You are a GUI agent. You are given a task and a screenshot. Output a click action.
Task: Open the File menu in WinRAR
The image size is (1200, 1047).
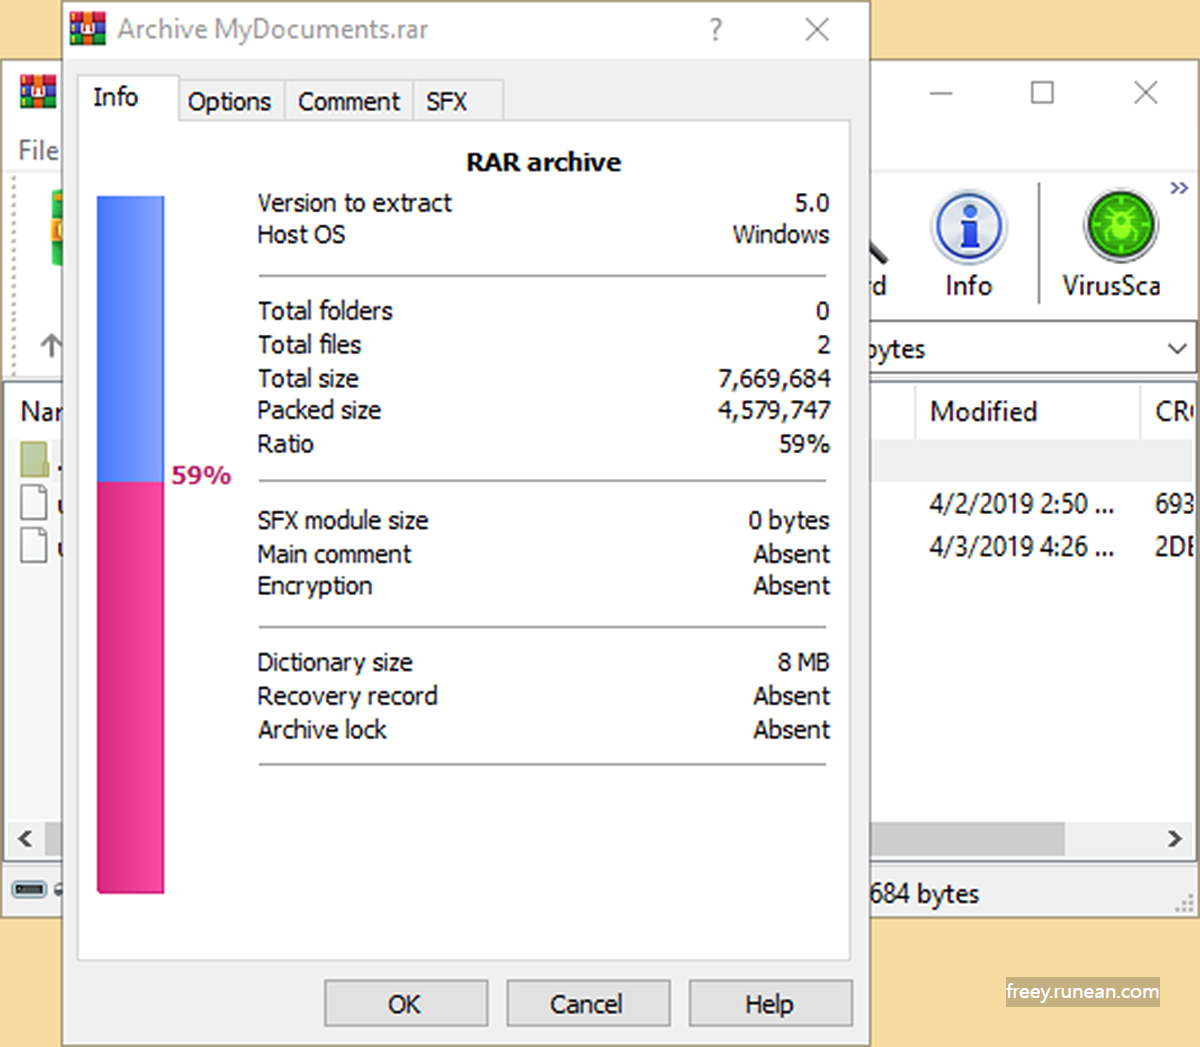click(38, 150)
